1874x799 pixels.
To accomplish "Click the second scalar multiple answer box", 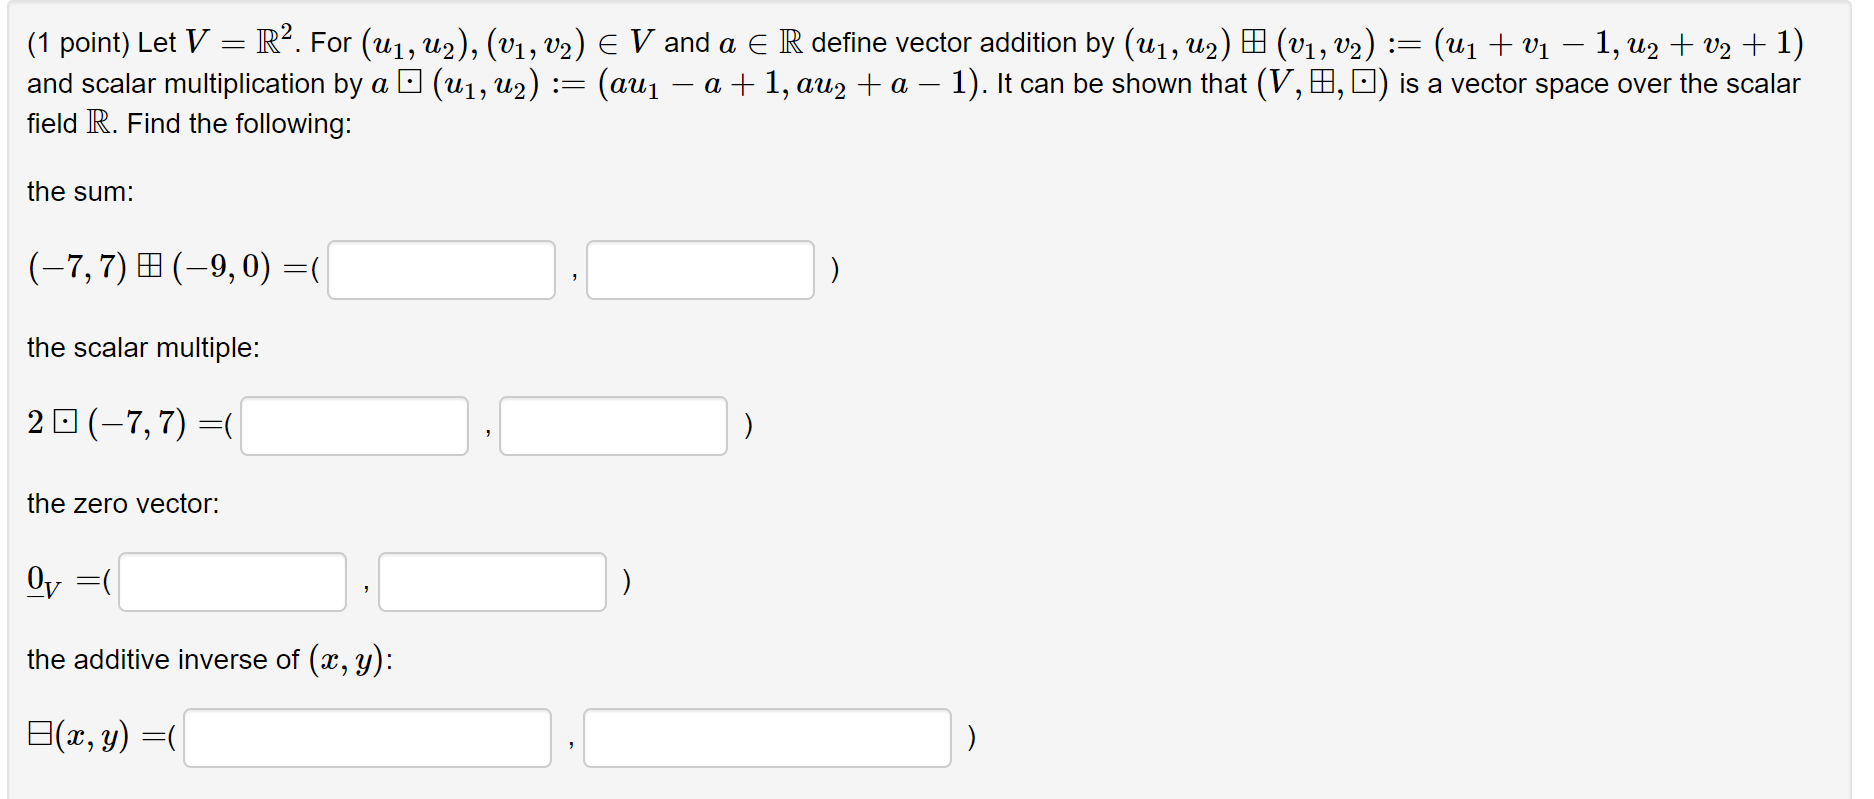I will [x=613, y=426].
